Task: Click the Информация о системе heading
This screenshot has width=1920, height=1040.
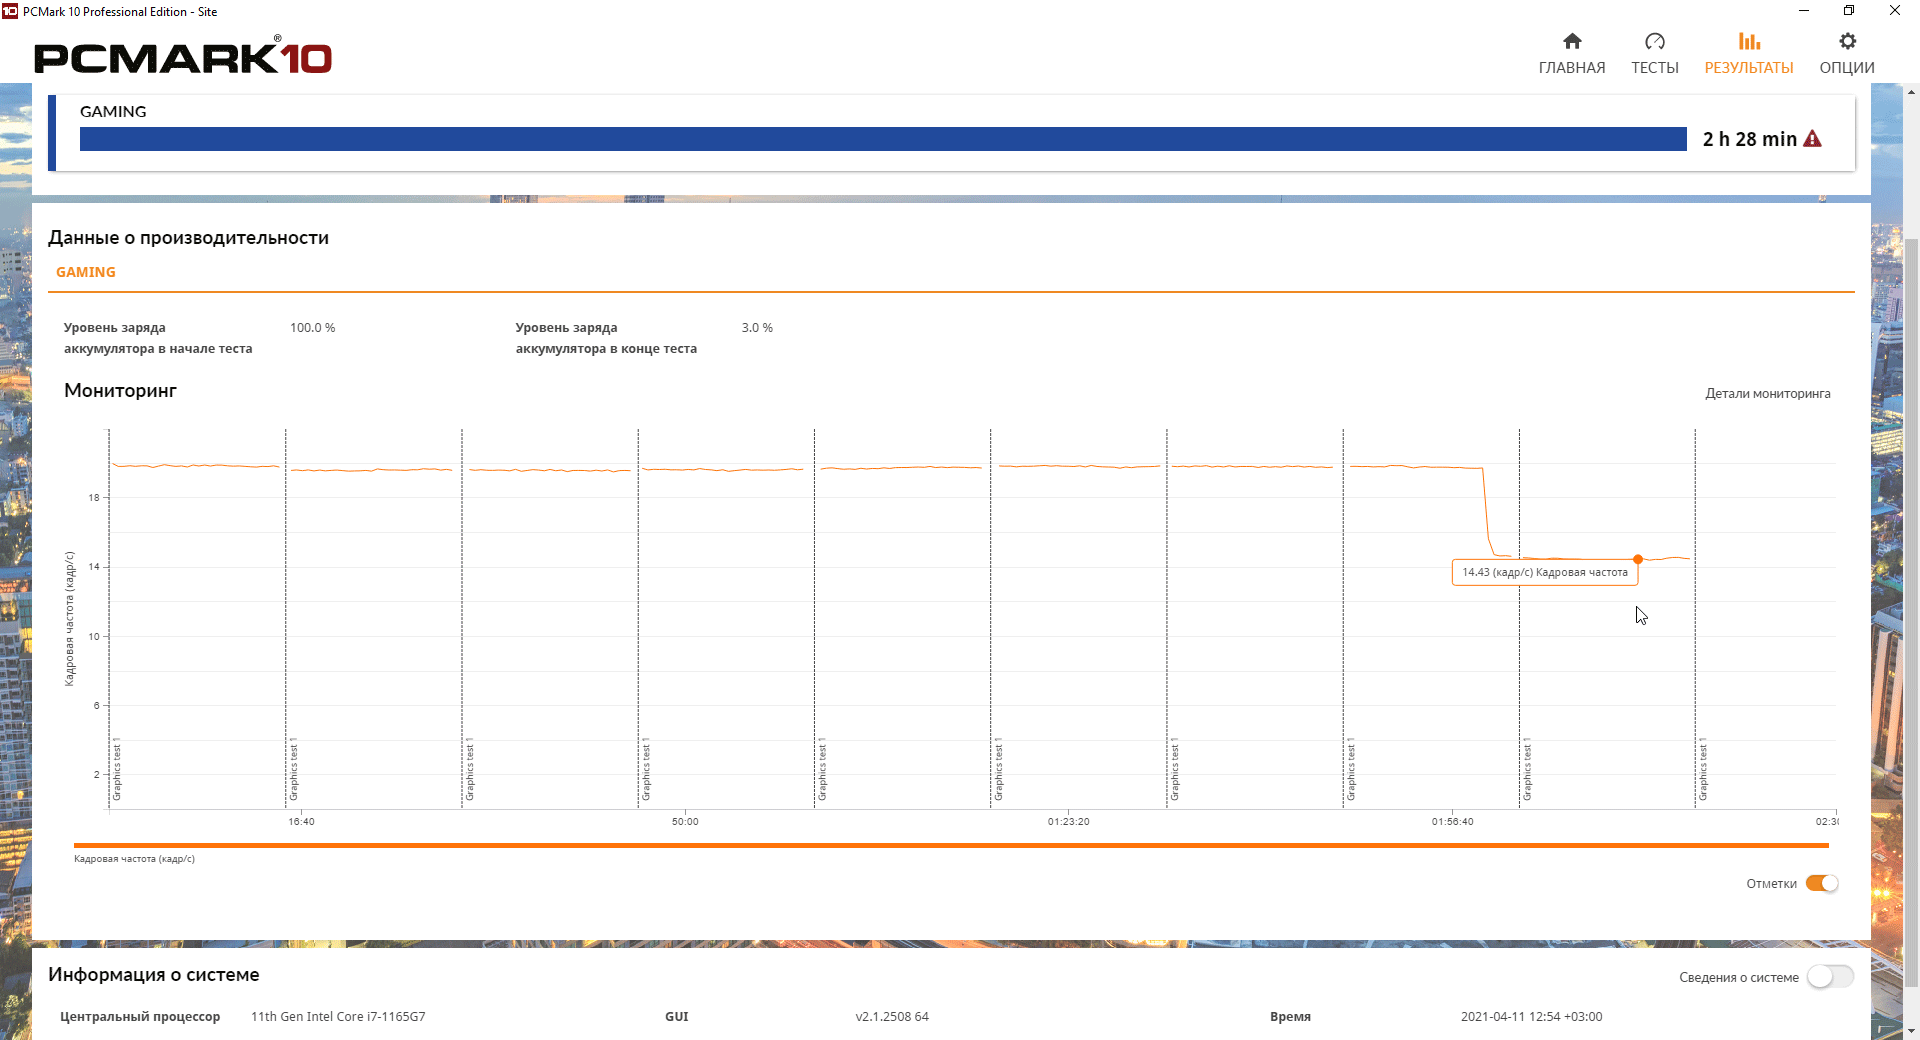Action: pos(154,975)
